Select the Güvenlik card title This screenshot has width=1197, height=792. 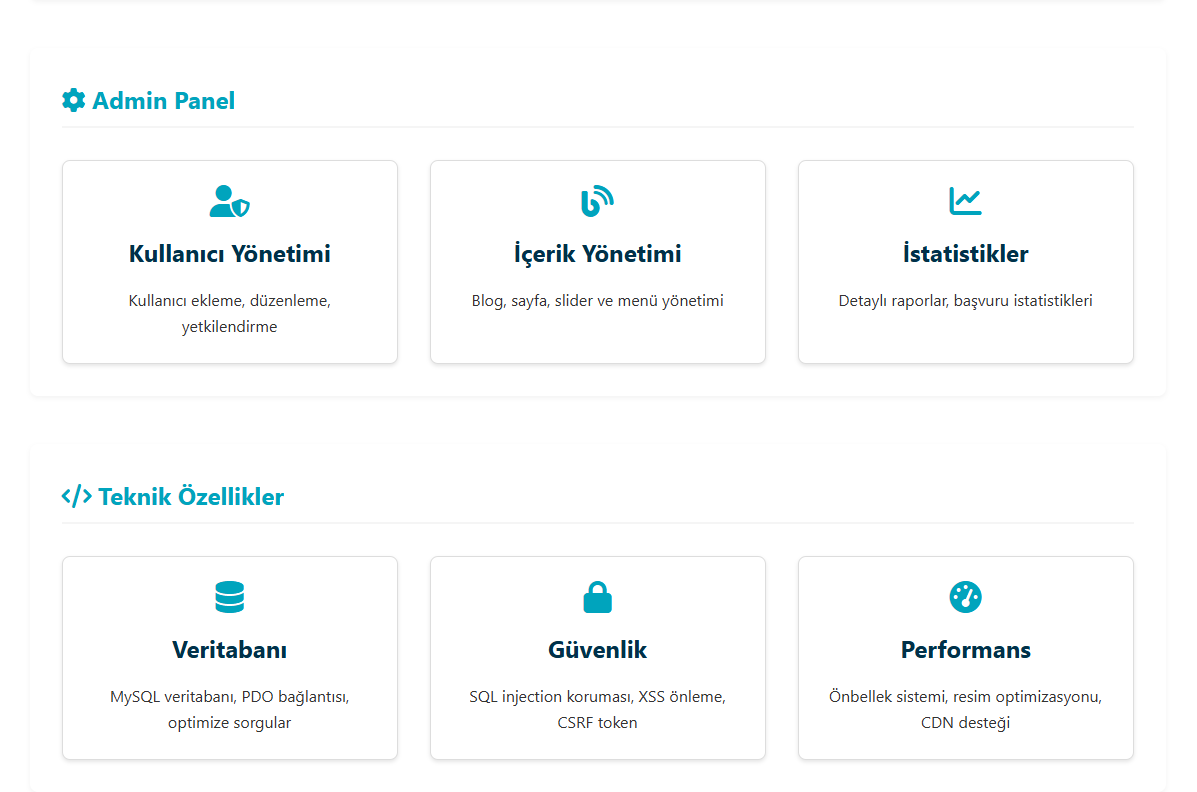(597, 650)
